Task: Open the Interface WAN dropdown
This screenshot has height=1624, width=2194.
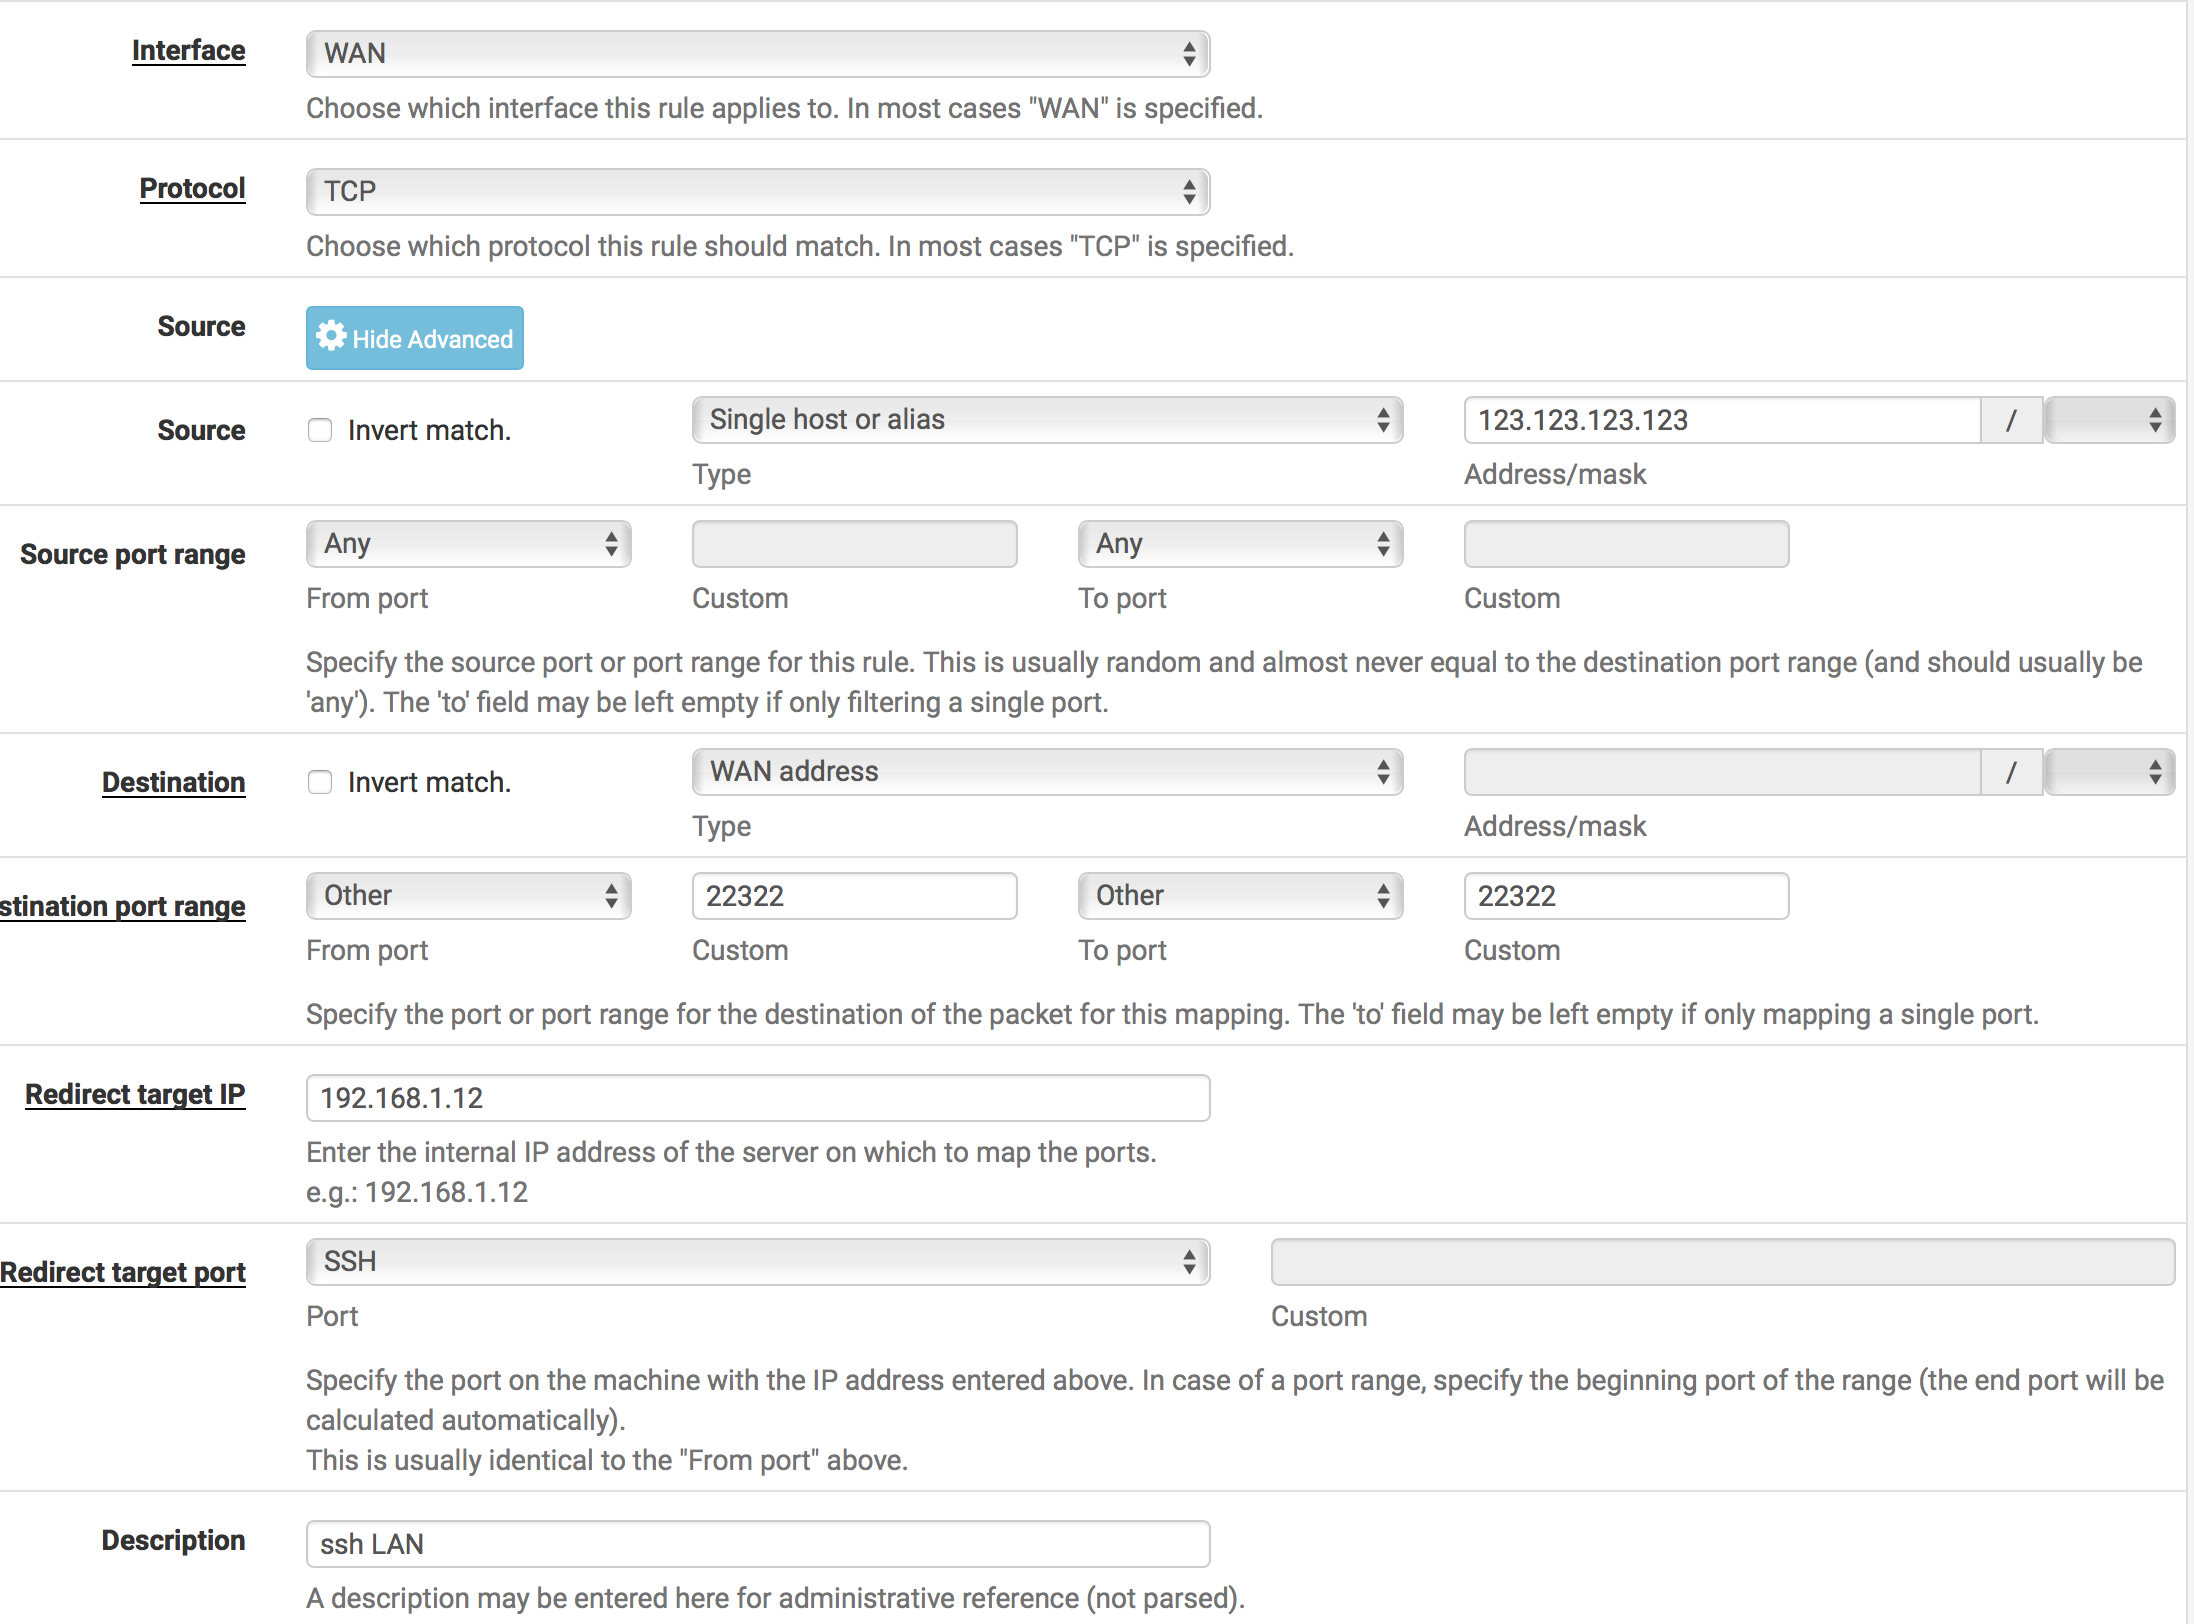Action: [757, 53]
